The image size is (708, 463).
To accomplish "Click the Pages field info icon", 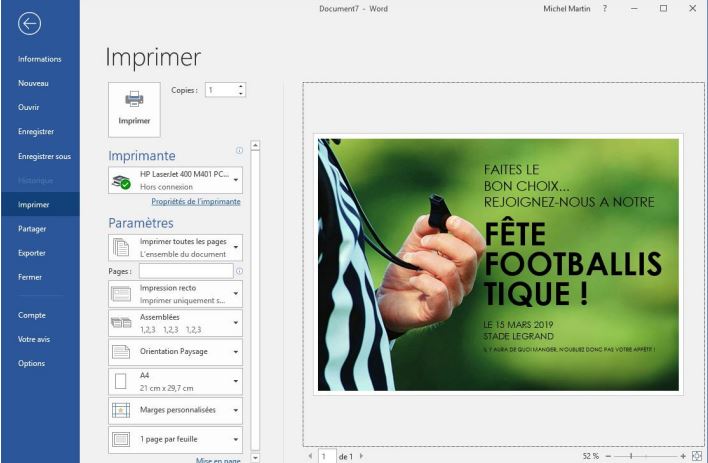I will pos(239,271).
